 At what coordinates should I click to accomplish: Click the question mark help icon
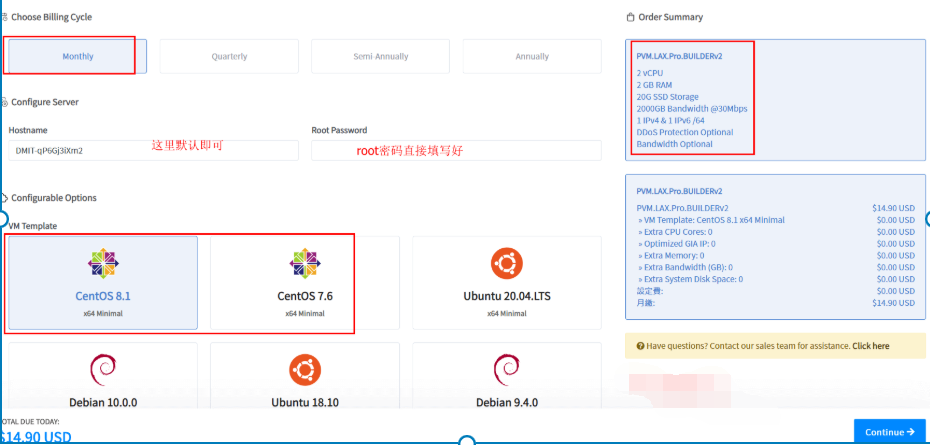pyautogui.click(x=640, y=346)
